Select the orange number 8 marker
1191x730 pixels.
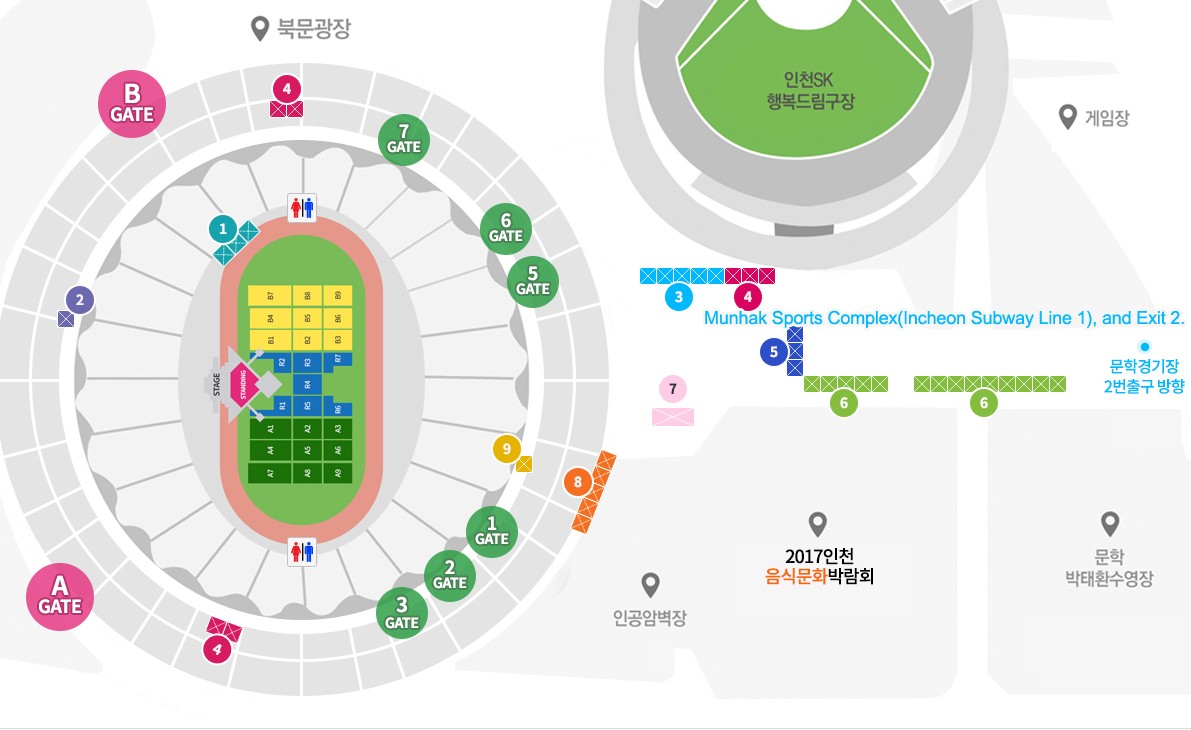[x=578, y=482]
